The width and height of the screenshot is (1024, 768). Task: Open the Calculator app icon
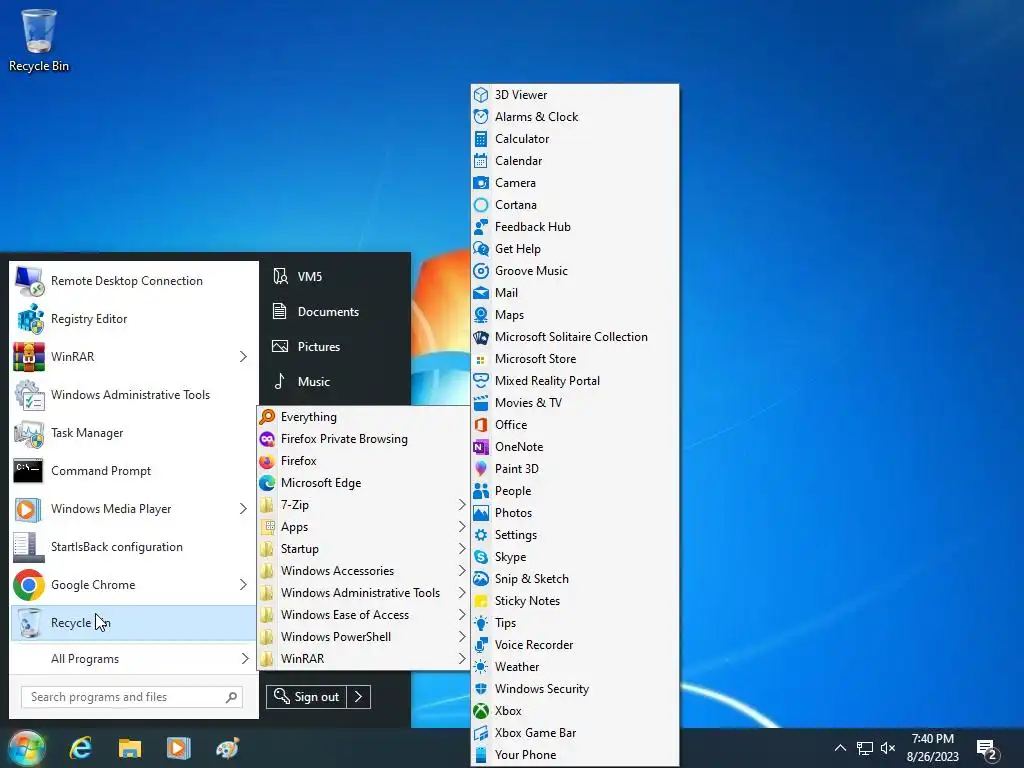481,139
